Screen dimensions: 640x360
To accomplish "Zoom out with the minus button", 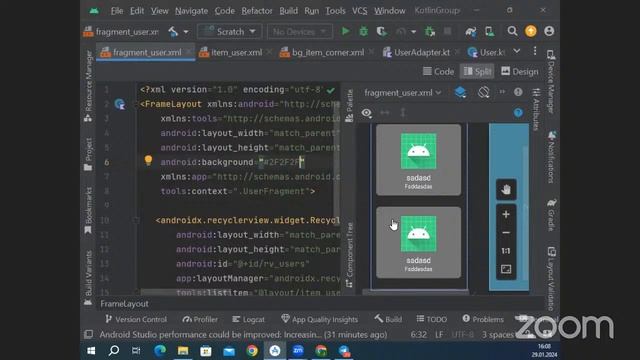I will 506,233.
